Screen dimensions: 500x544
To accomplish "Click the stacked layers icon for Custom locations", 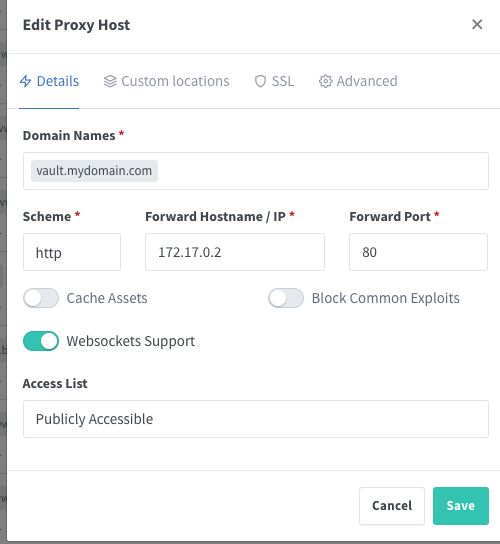I will coord(110,81).
